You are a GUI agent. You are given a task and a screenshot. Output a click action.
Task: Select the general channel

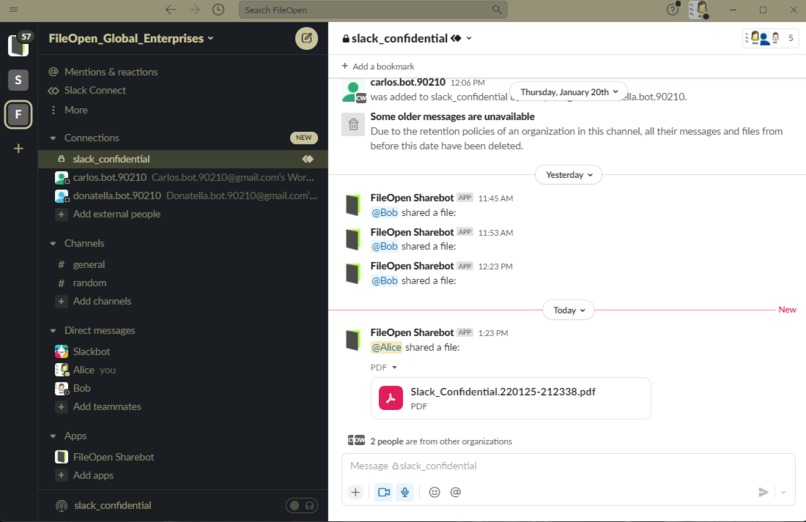182,265
